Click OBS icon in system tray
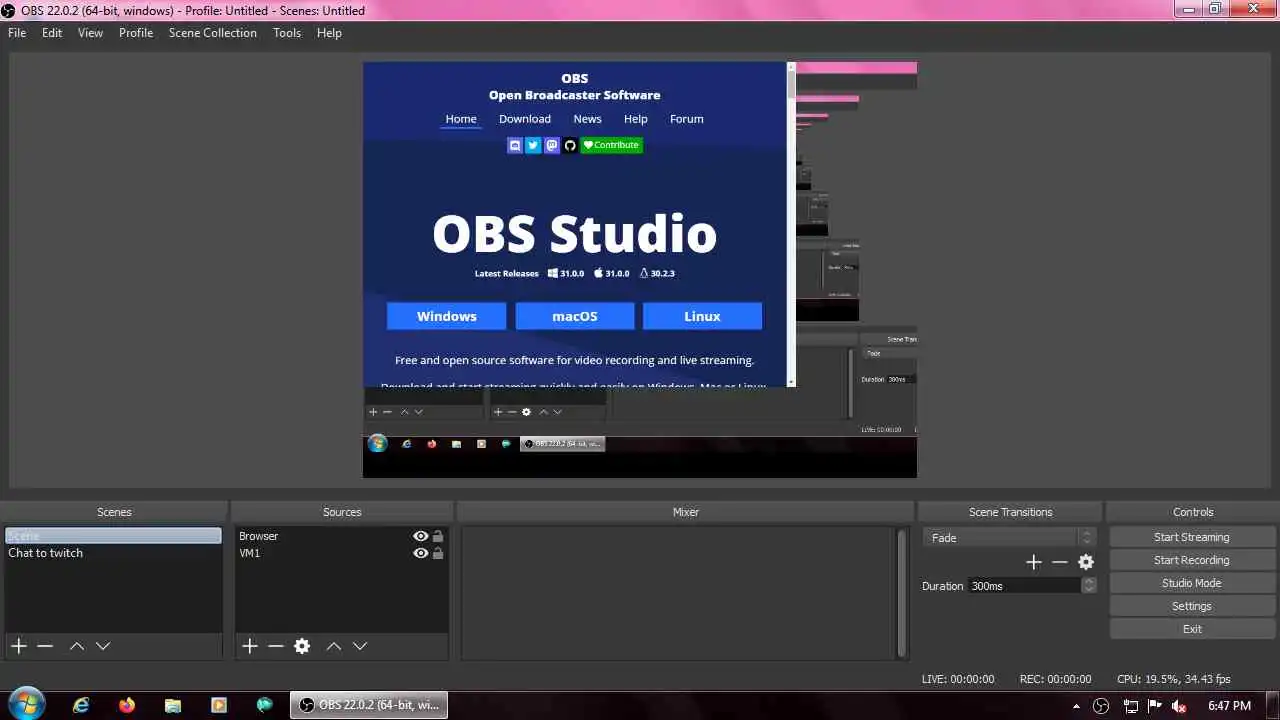The height and width of the screenshot is (720, 1280). pyautogui.click(x=1101, y=706)
